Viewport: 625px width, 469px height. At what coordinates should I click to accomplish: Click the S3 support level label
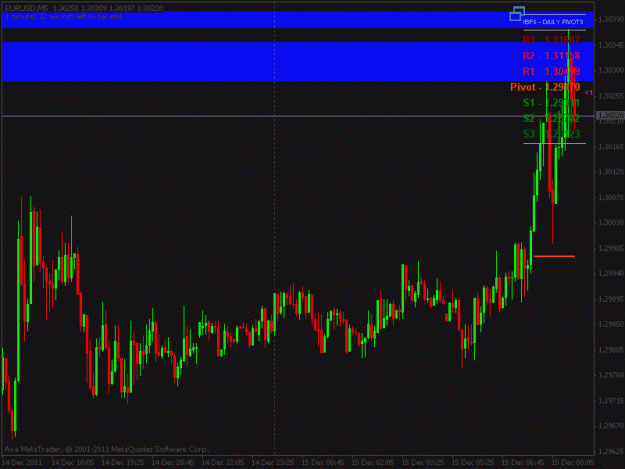tap(551, 134)
